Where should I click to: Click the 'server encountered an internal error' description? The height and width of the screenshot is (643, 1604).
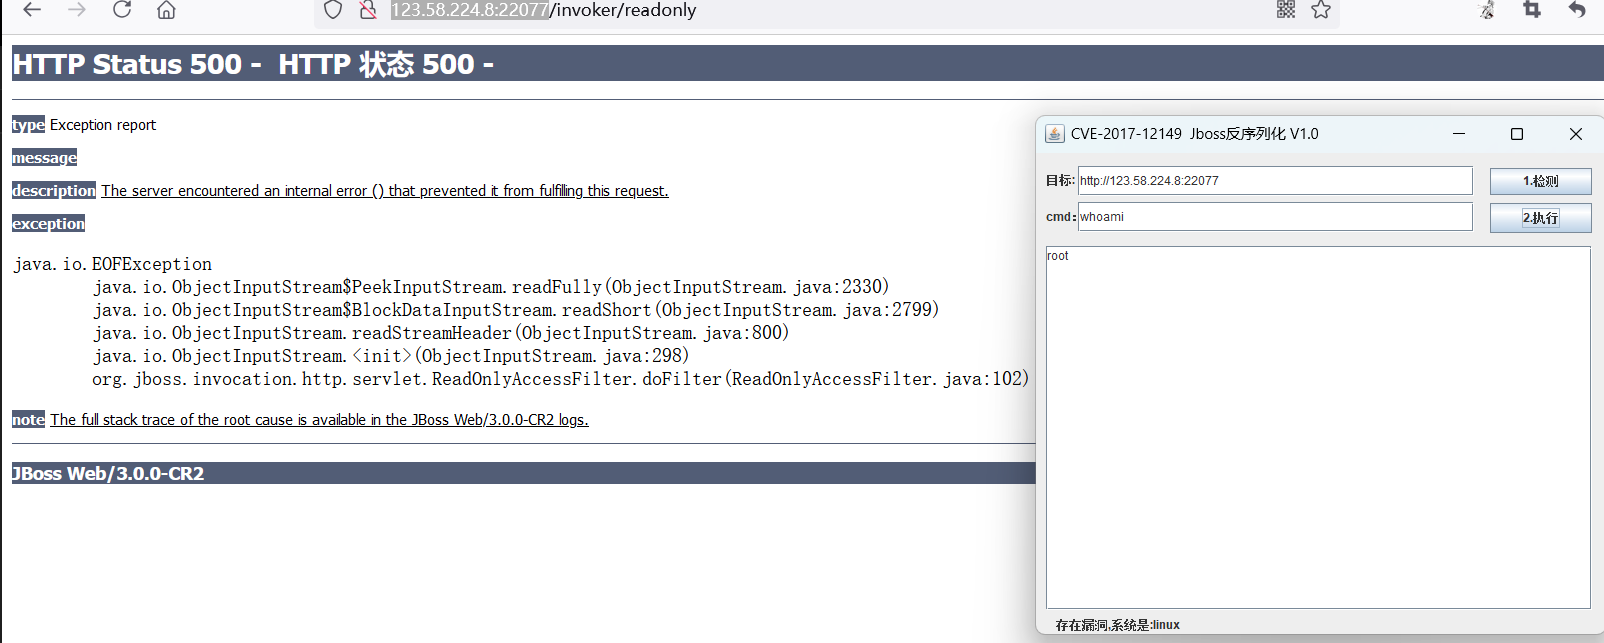coord(385,191)
